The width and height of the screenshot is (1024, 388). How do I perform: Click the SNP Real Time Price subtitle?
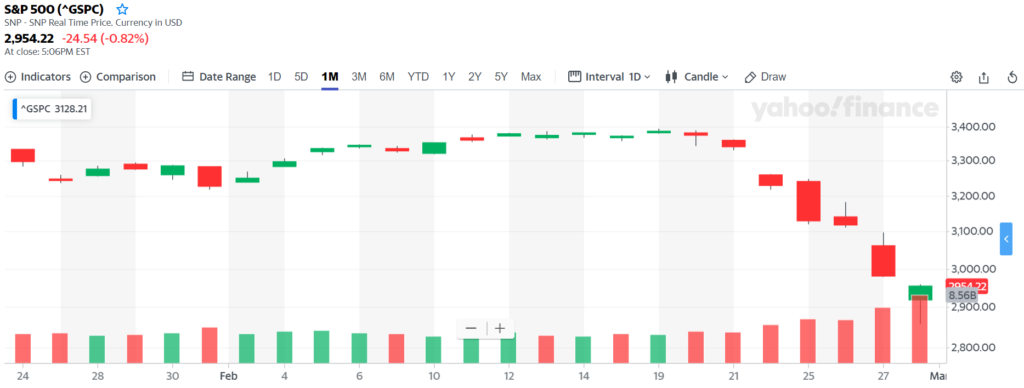click(x=93, y=23)
